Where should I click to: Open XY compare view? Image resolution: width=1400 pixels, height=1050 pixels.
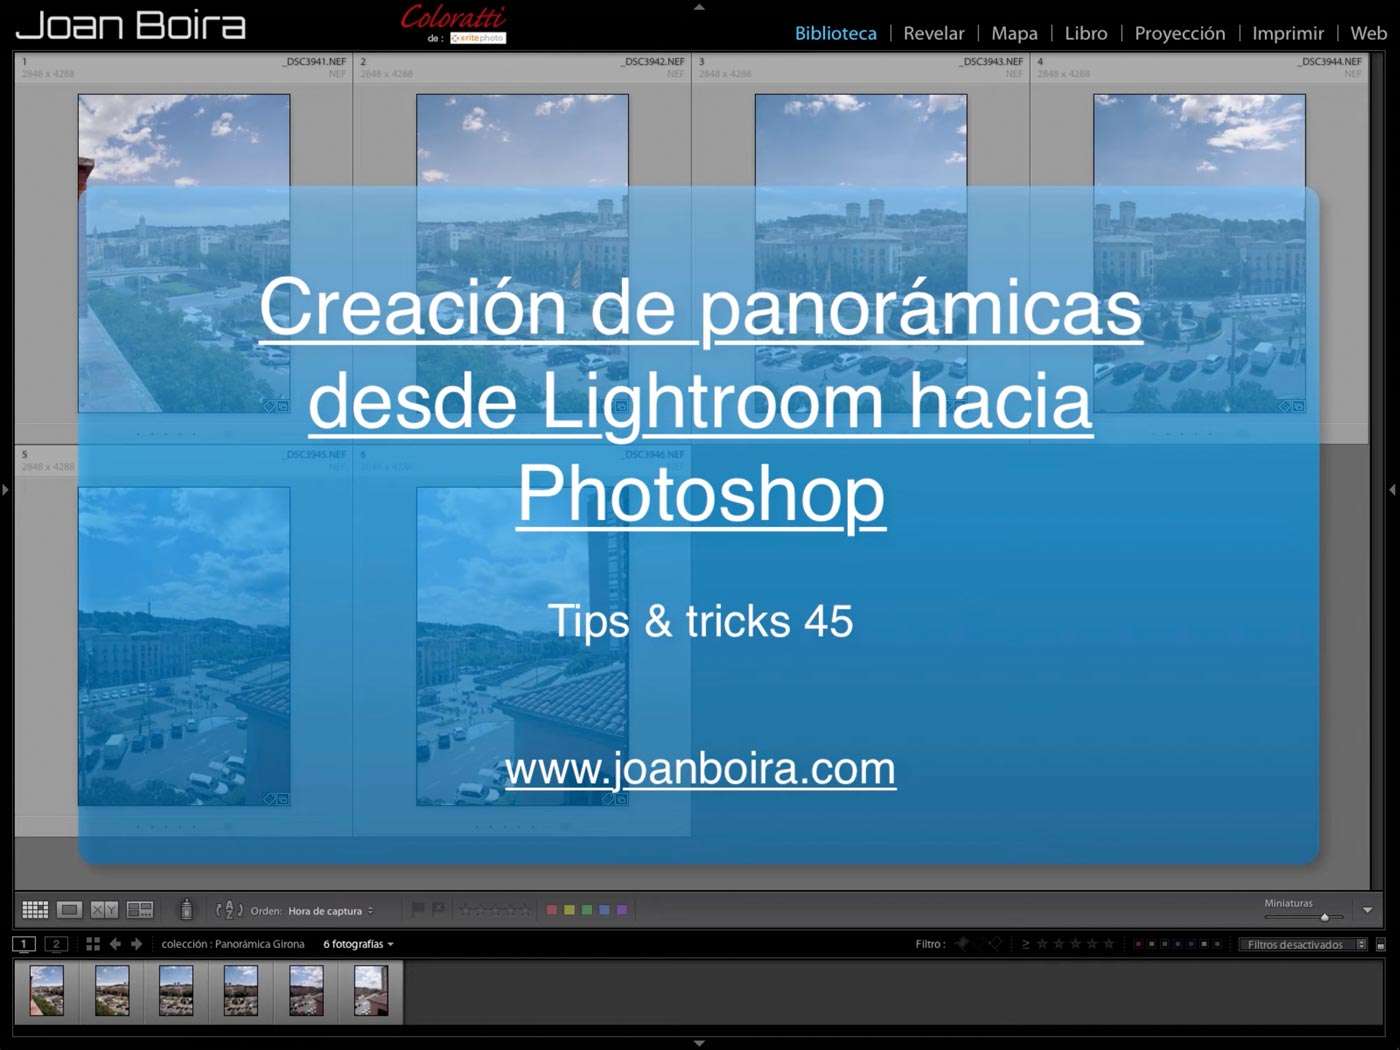click(104, 909)
